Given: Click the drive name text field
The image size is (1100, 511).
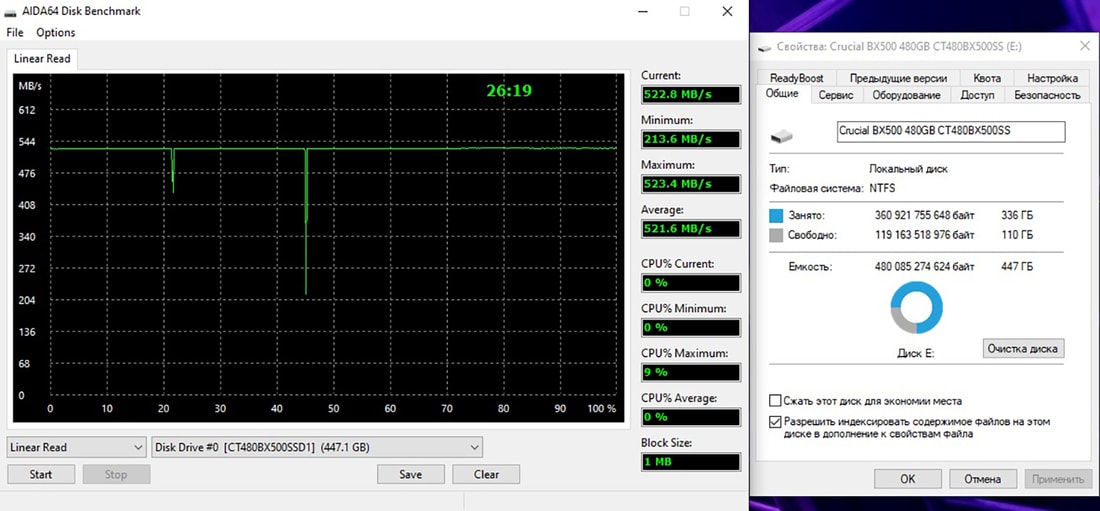Looking at the screenshot, I should click(950, 131).
